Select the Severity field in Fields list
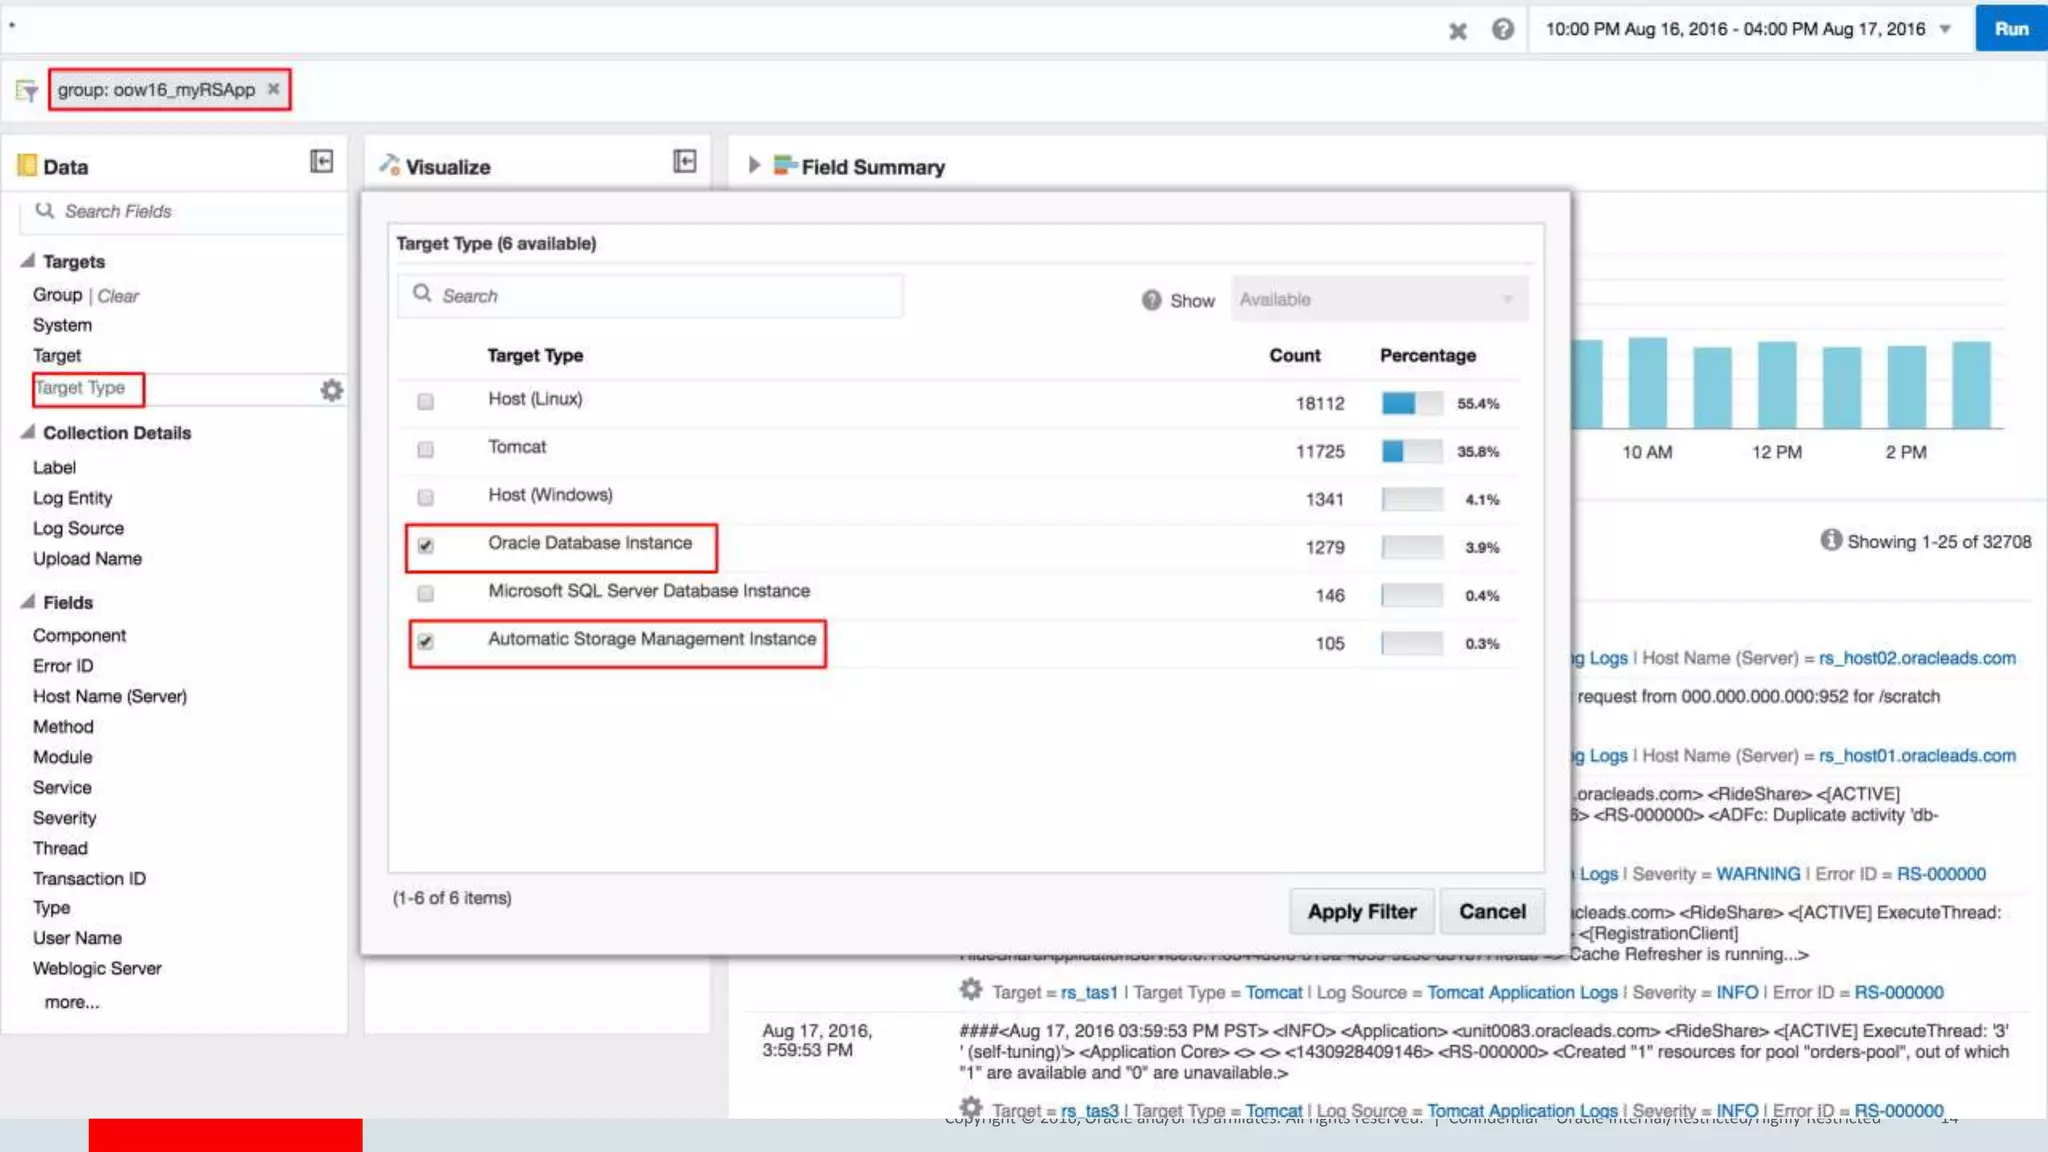This screenshot has height=1152, width=2048. [64, 818]
